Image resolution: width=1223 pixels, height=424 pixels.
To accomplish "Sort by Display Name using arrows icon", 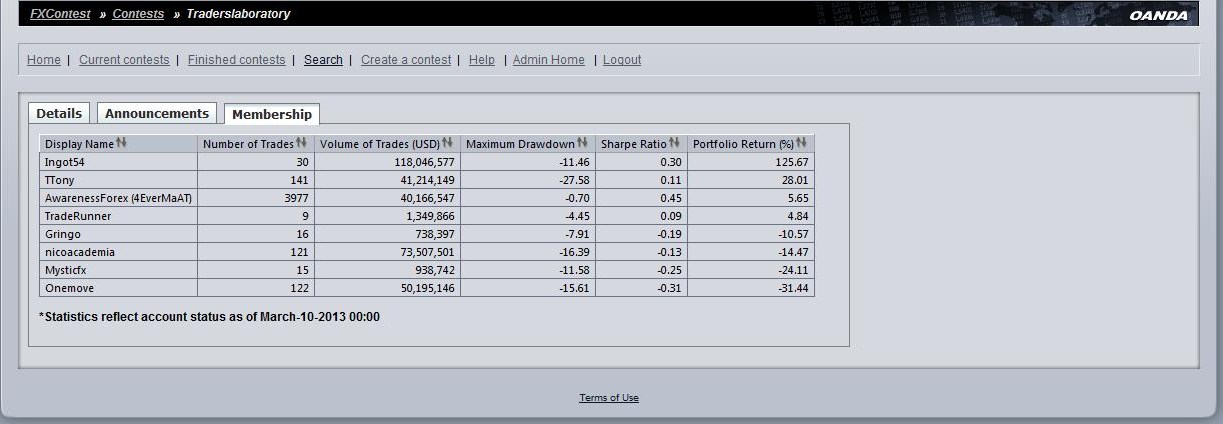I will [121, 144].
